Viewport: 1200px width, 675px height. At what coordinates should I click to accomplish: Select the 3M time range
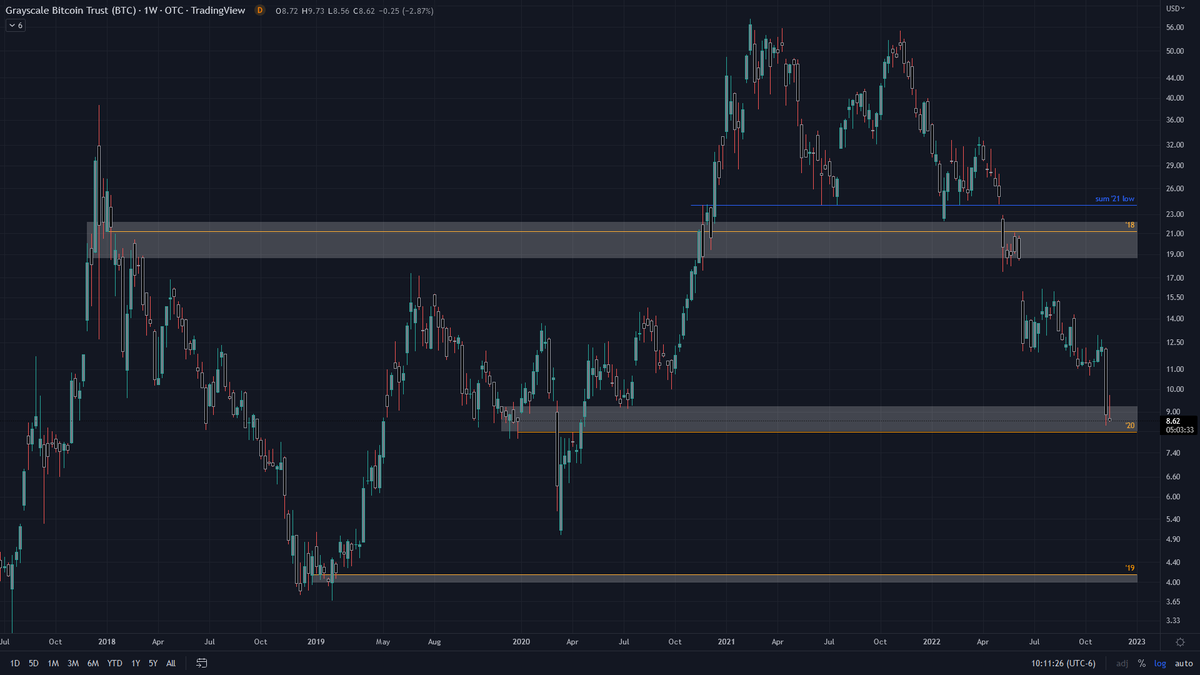click(73, 663)
